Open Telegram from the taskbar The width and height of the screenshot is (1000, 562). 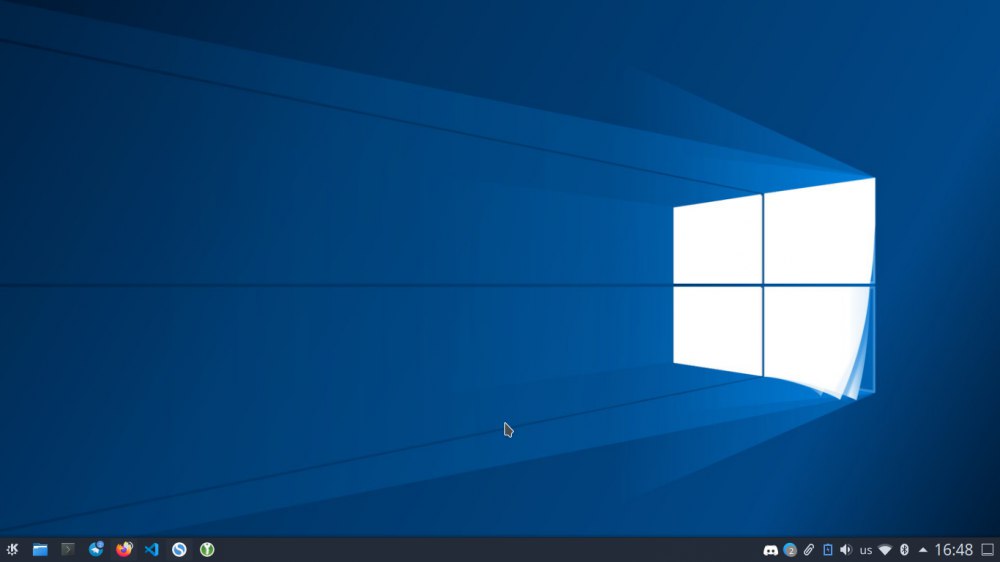click(x=96, y=549)
